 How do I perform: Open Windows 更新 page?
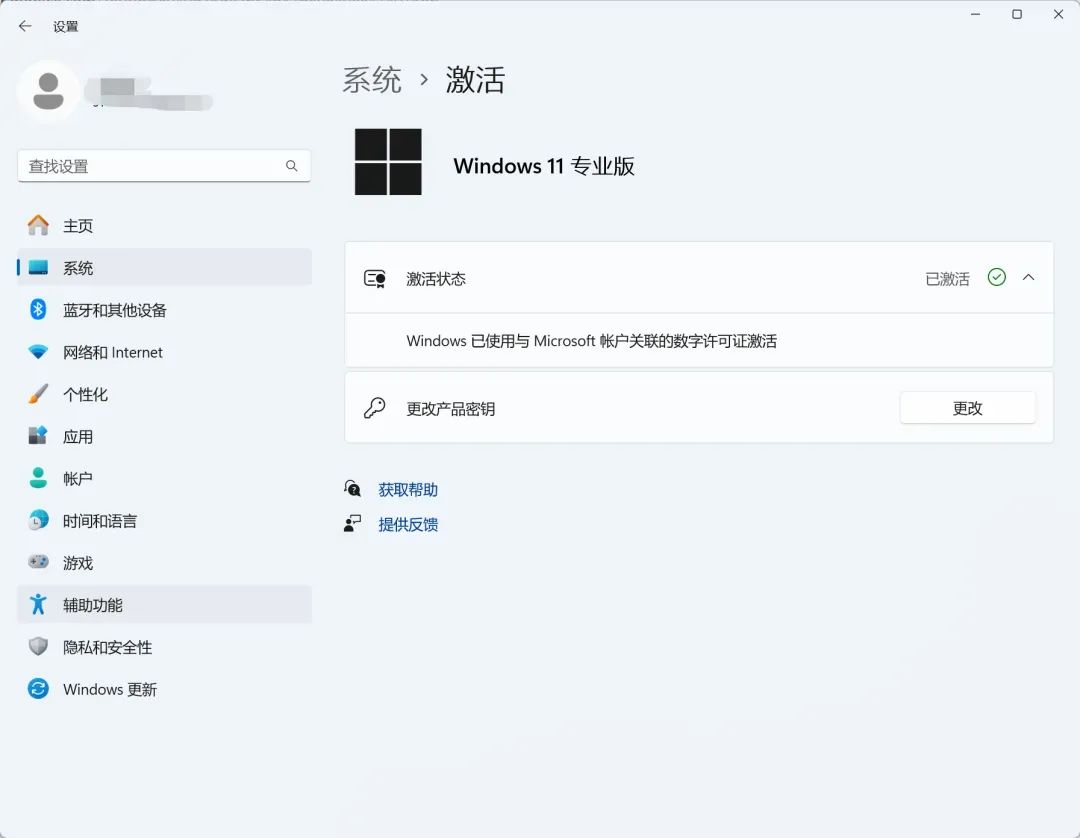click(165, 689)
